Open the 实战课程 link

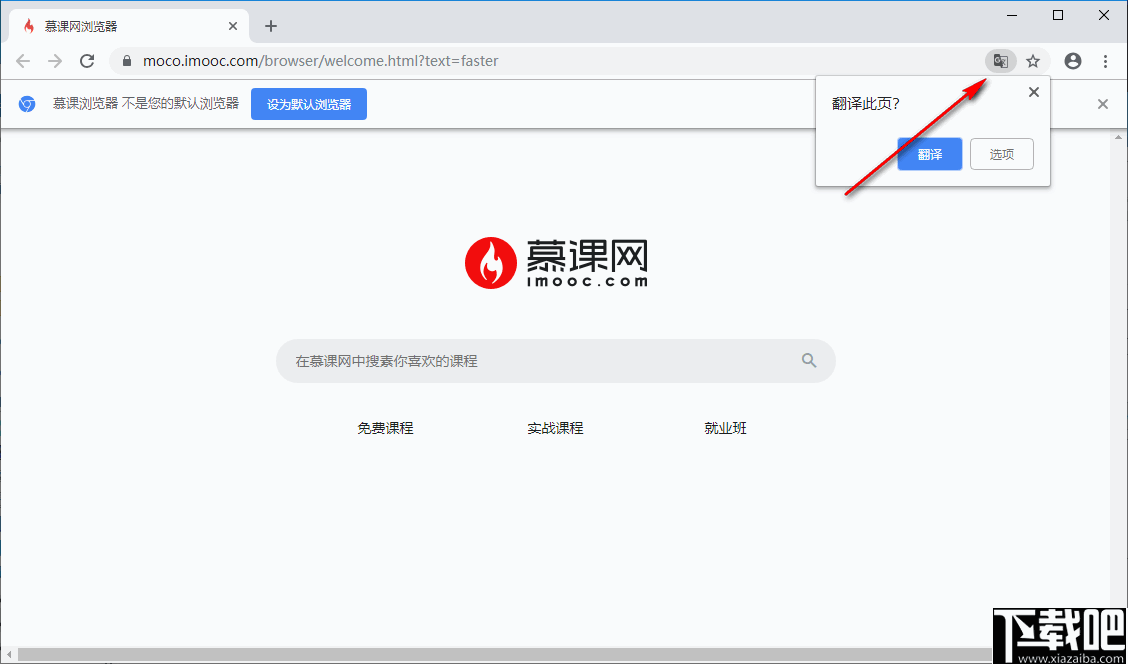pos(555,427)
